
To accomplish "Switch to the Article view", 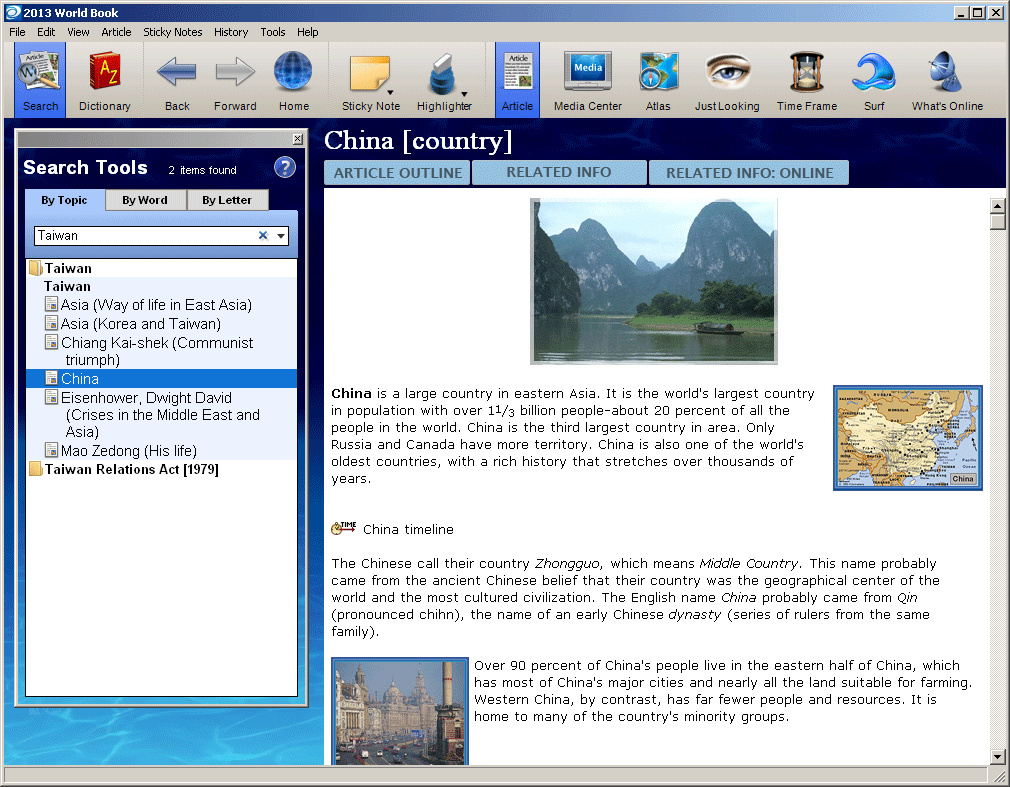I will [x=517, y=80].
